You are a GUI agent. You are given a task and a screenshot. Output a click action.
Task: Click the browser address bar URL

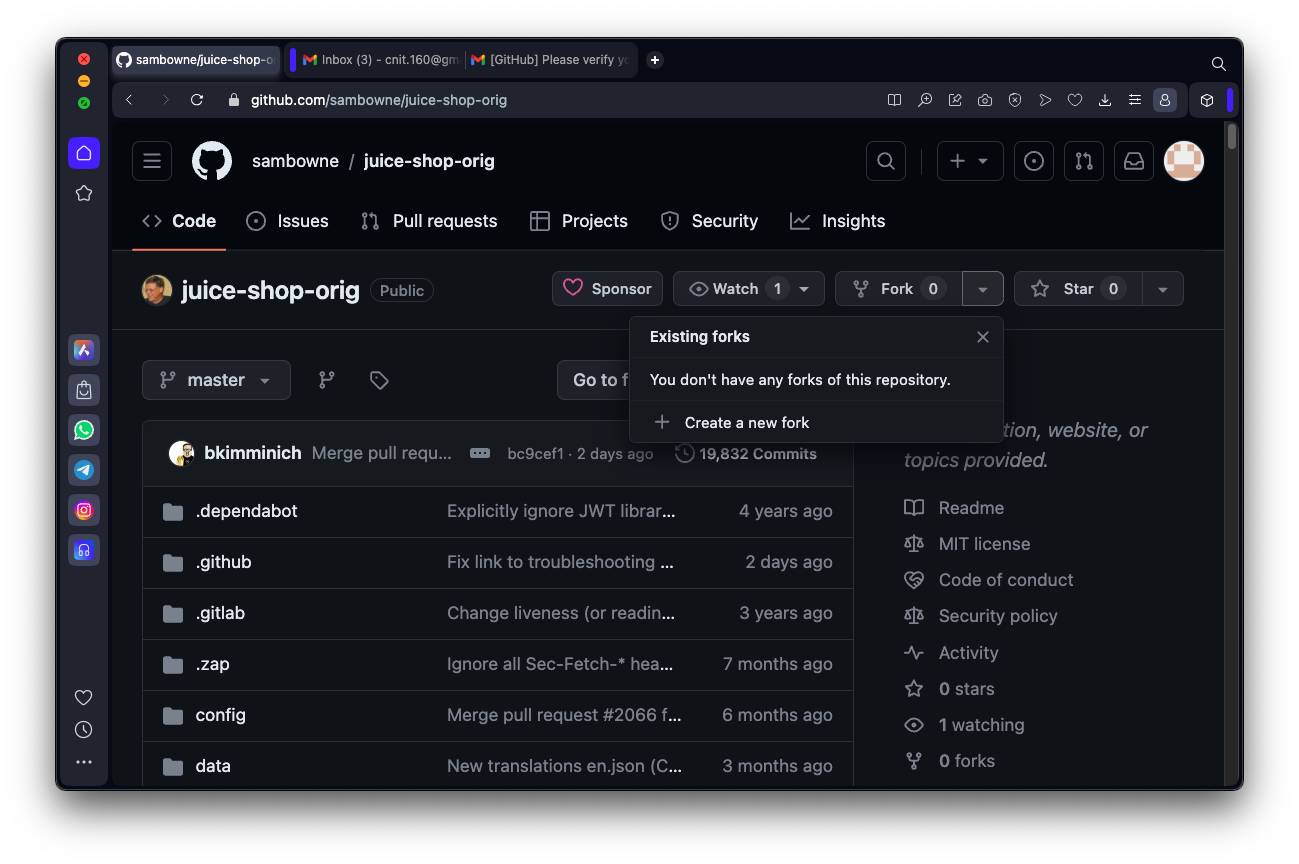[379, 100]
